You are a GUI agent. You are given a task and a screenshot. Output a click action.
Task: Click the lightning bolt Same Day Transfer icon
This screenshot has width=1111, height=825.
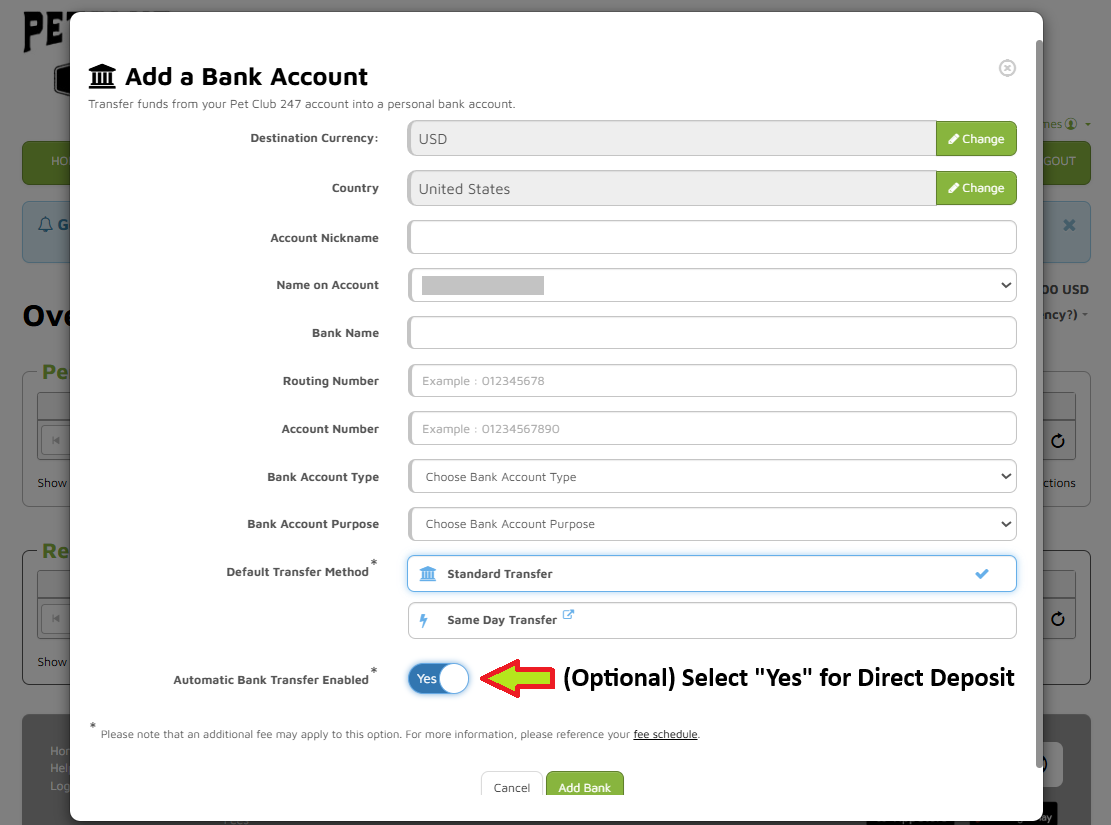[424, 621]
